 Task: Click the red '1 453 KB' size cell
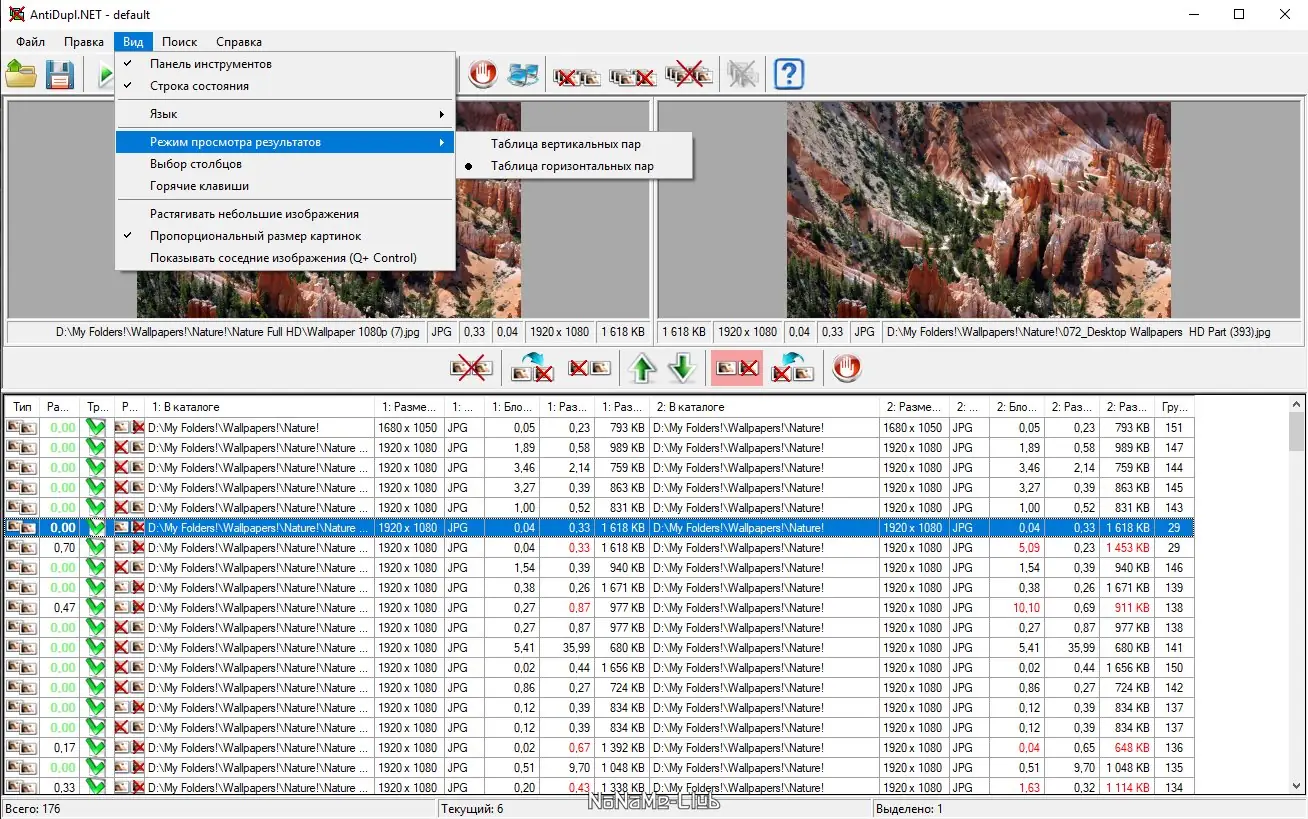point(1128,548)
